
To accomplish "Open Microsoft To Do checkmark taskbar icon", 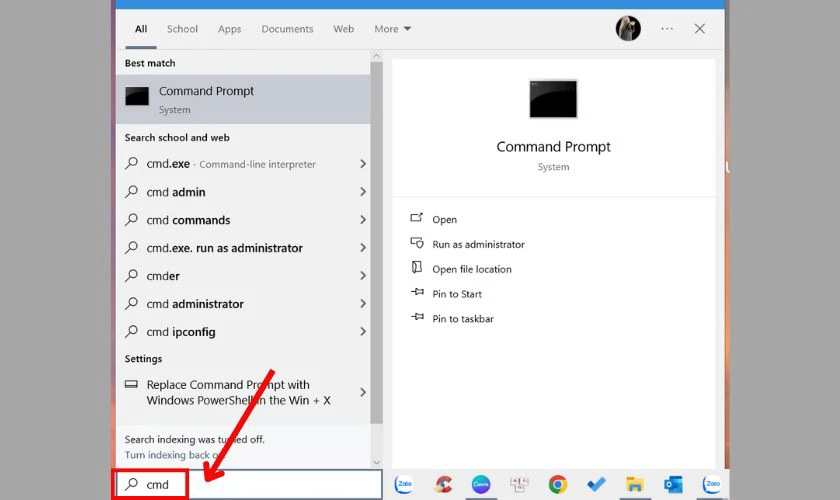I will point(596,484).
